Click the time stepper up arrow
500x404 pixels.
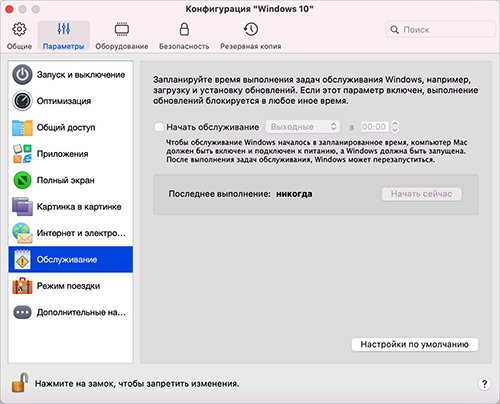tap(395, 123)
